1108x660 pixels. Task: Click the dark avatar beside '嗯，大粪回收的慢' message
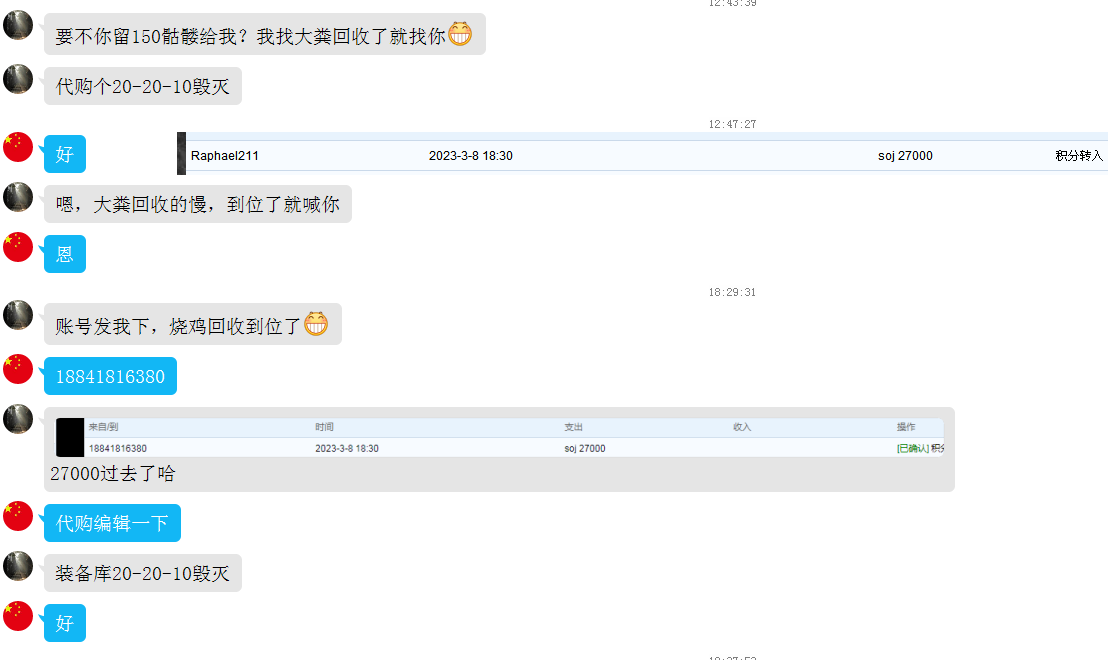[18, 197]
